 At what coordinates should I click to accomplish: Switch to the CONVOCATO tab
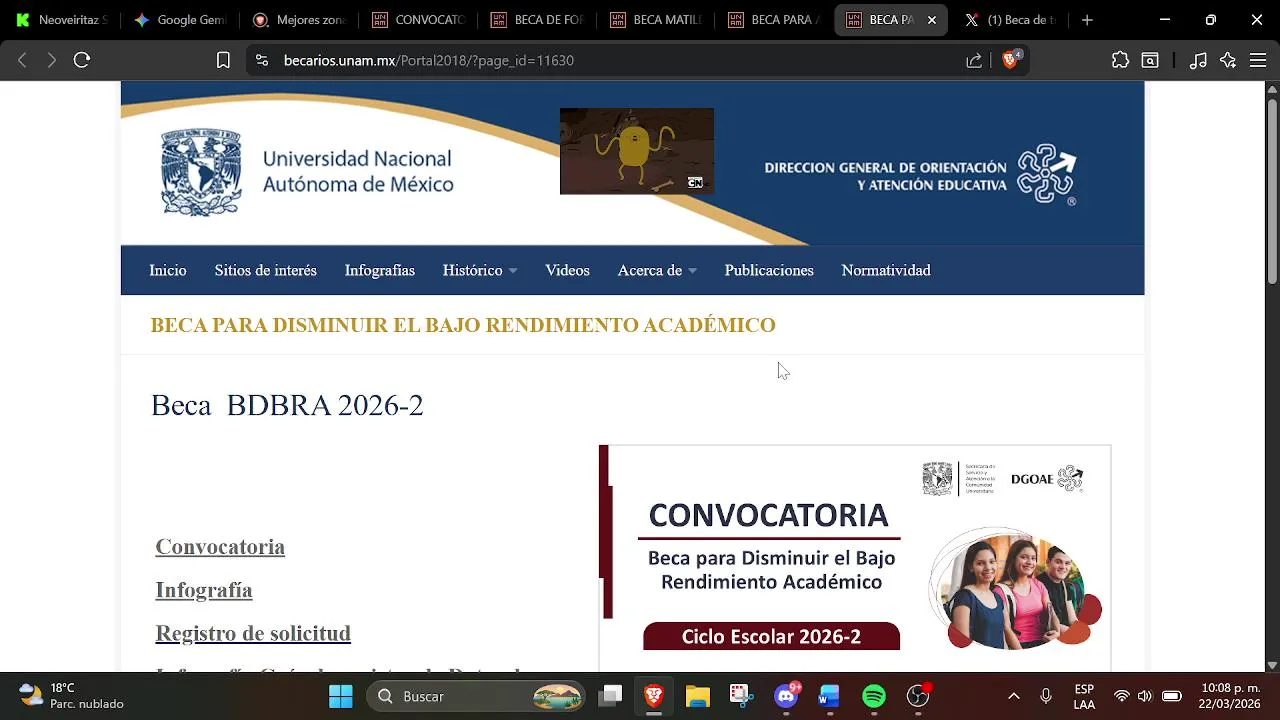tap(419, 20)
